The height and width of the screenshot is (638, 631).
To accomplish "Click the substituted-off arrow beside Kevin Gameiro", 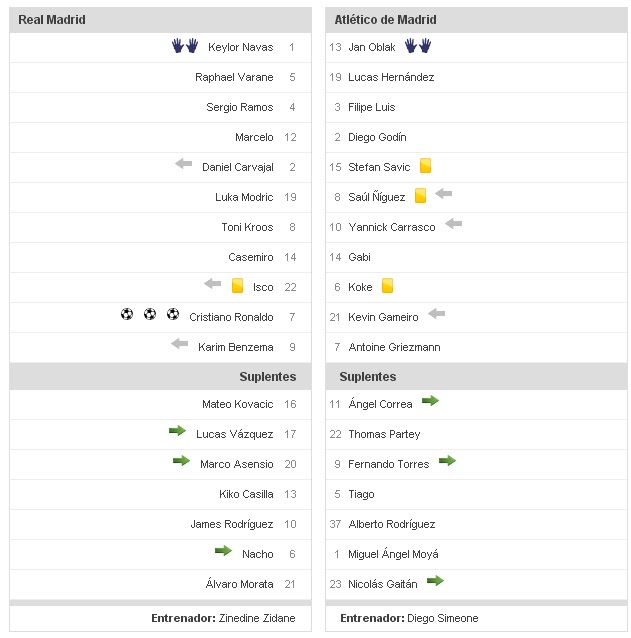I will point(436,314).
